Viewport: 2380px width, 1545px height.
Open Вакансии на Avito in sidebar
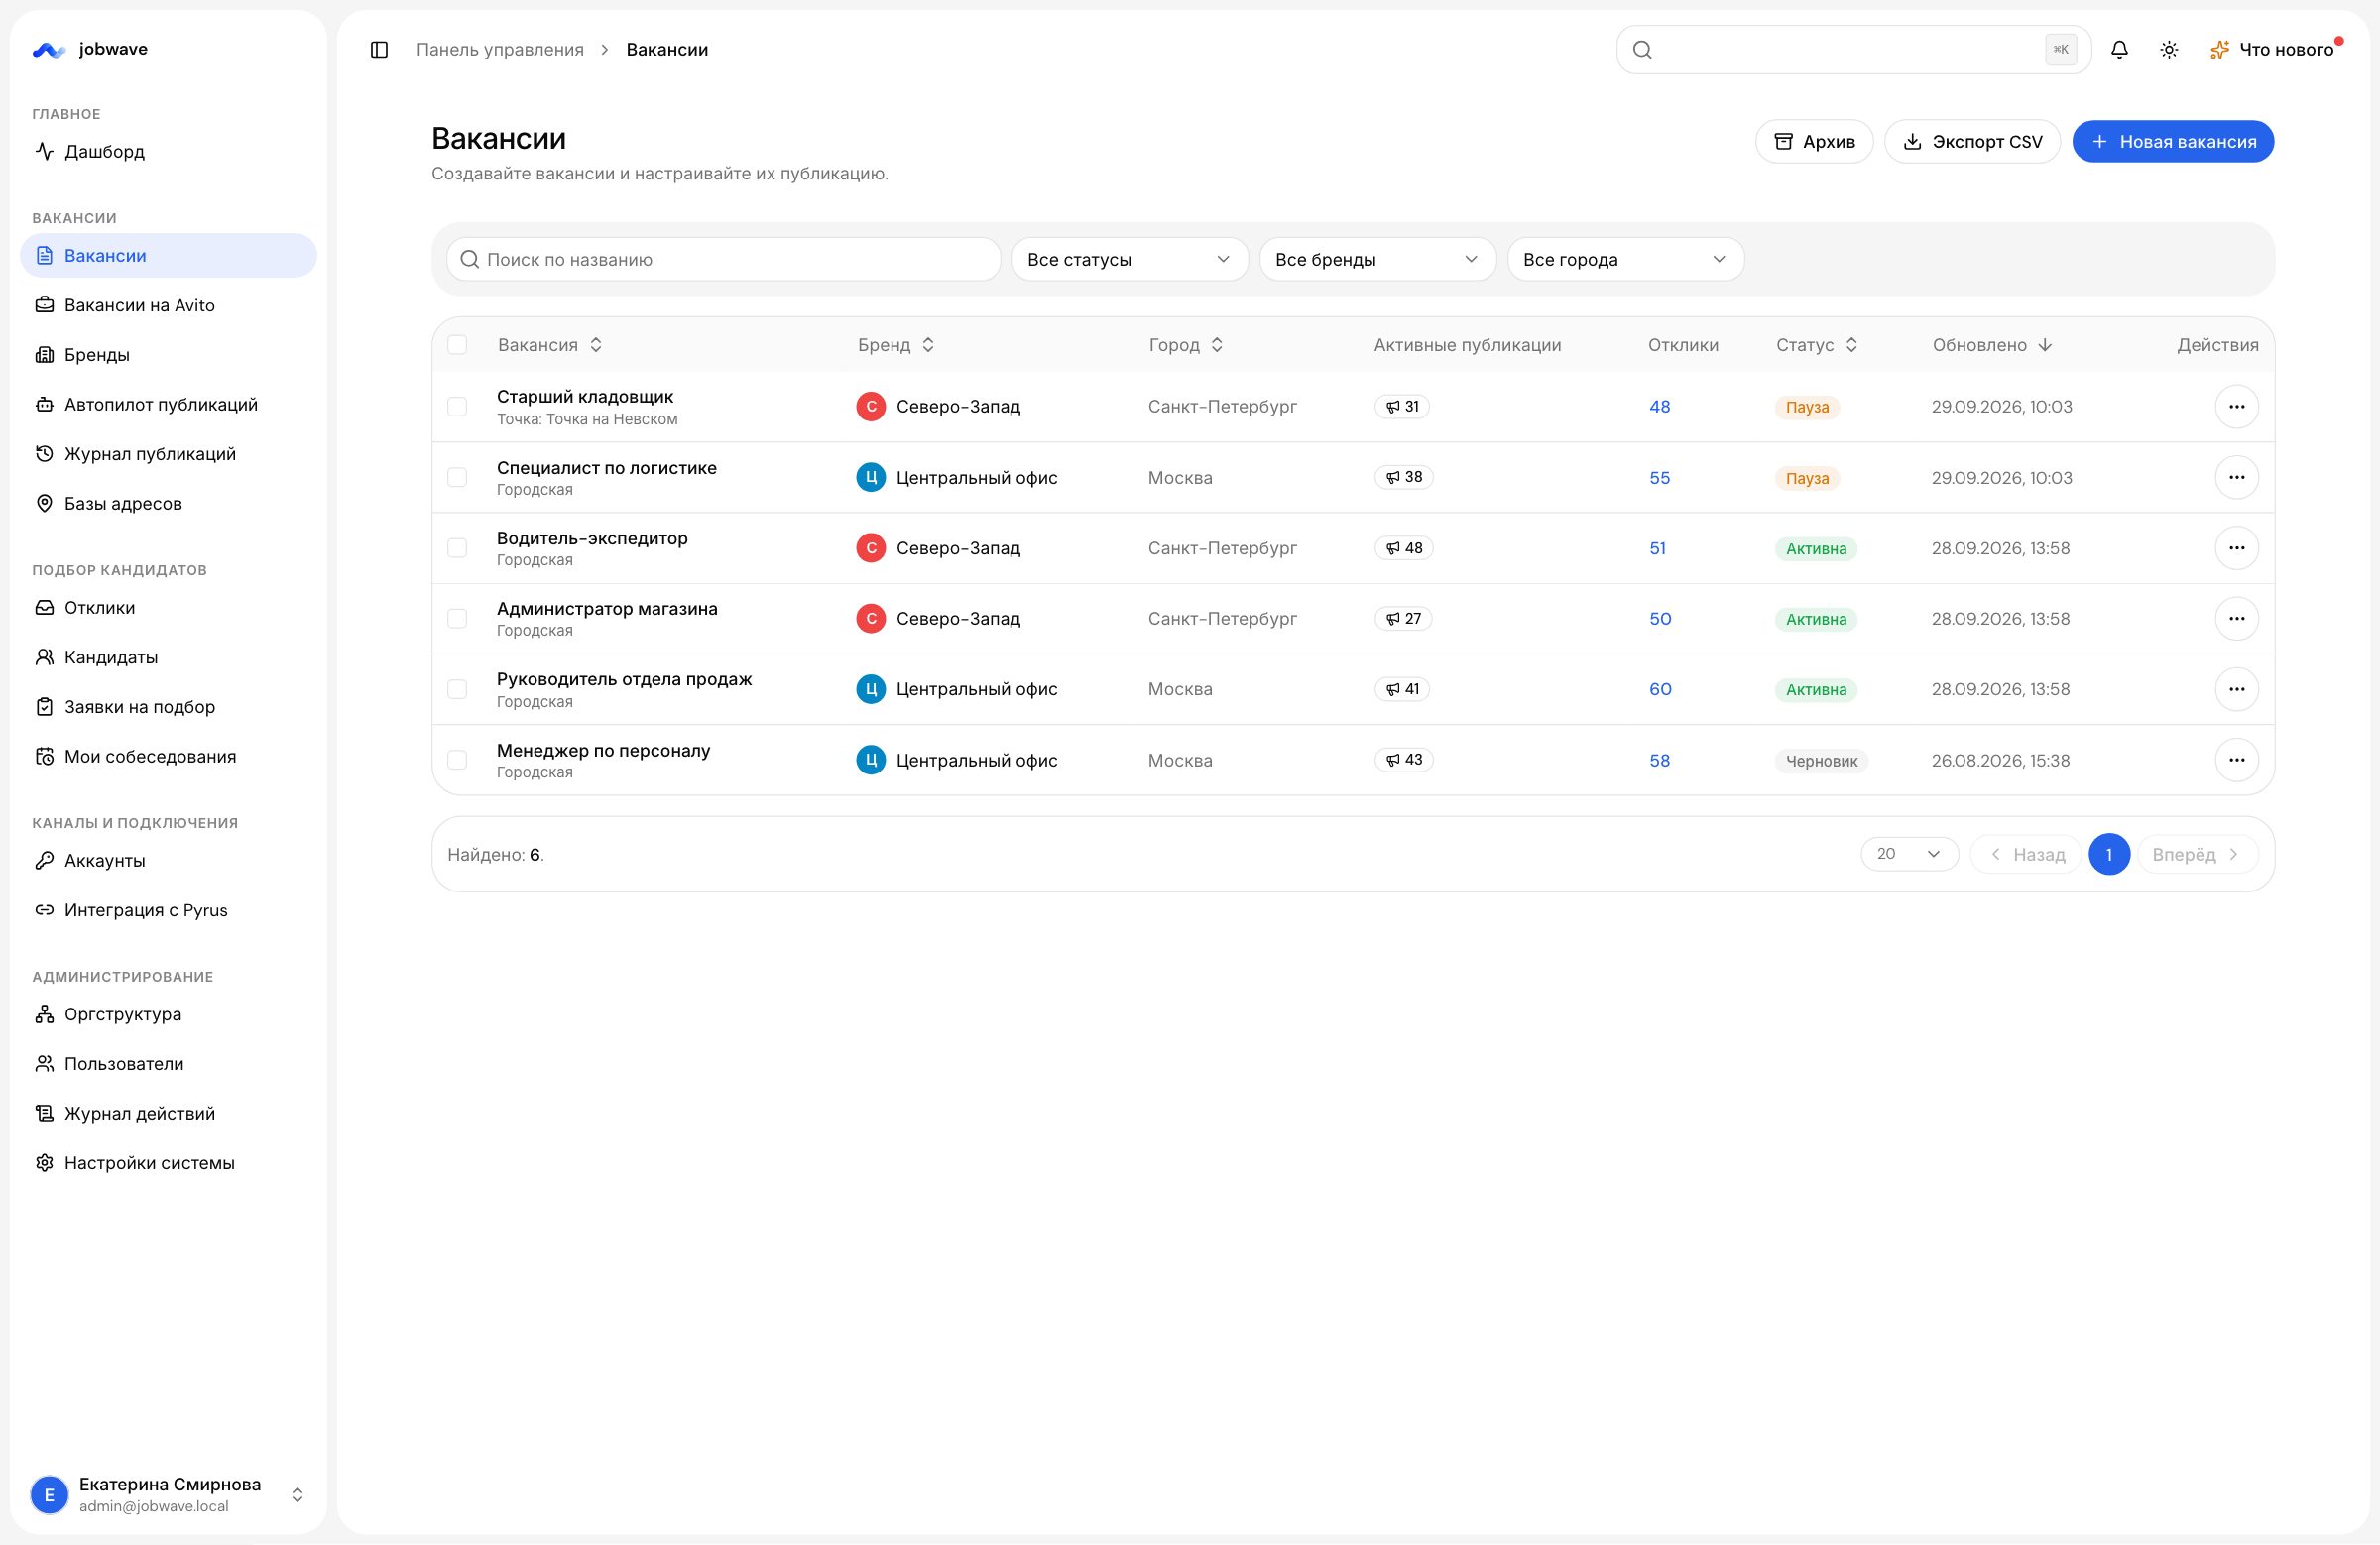pos(168,305)
